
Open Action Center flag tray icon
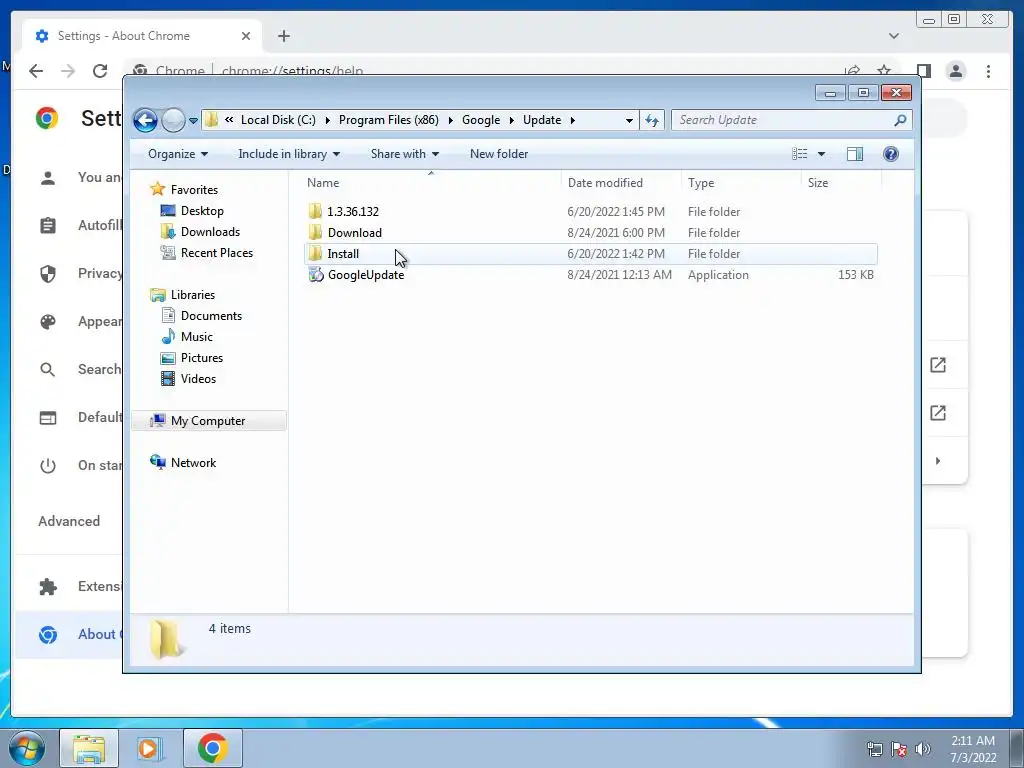coord(899,749)
